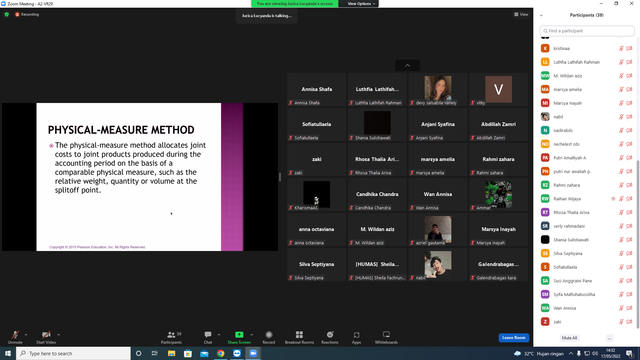The image size is (640, 360).
Task: Toggle Raihan Wijaya's microphone icon
Action: 621,199
